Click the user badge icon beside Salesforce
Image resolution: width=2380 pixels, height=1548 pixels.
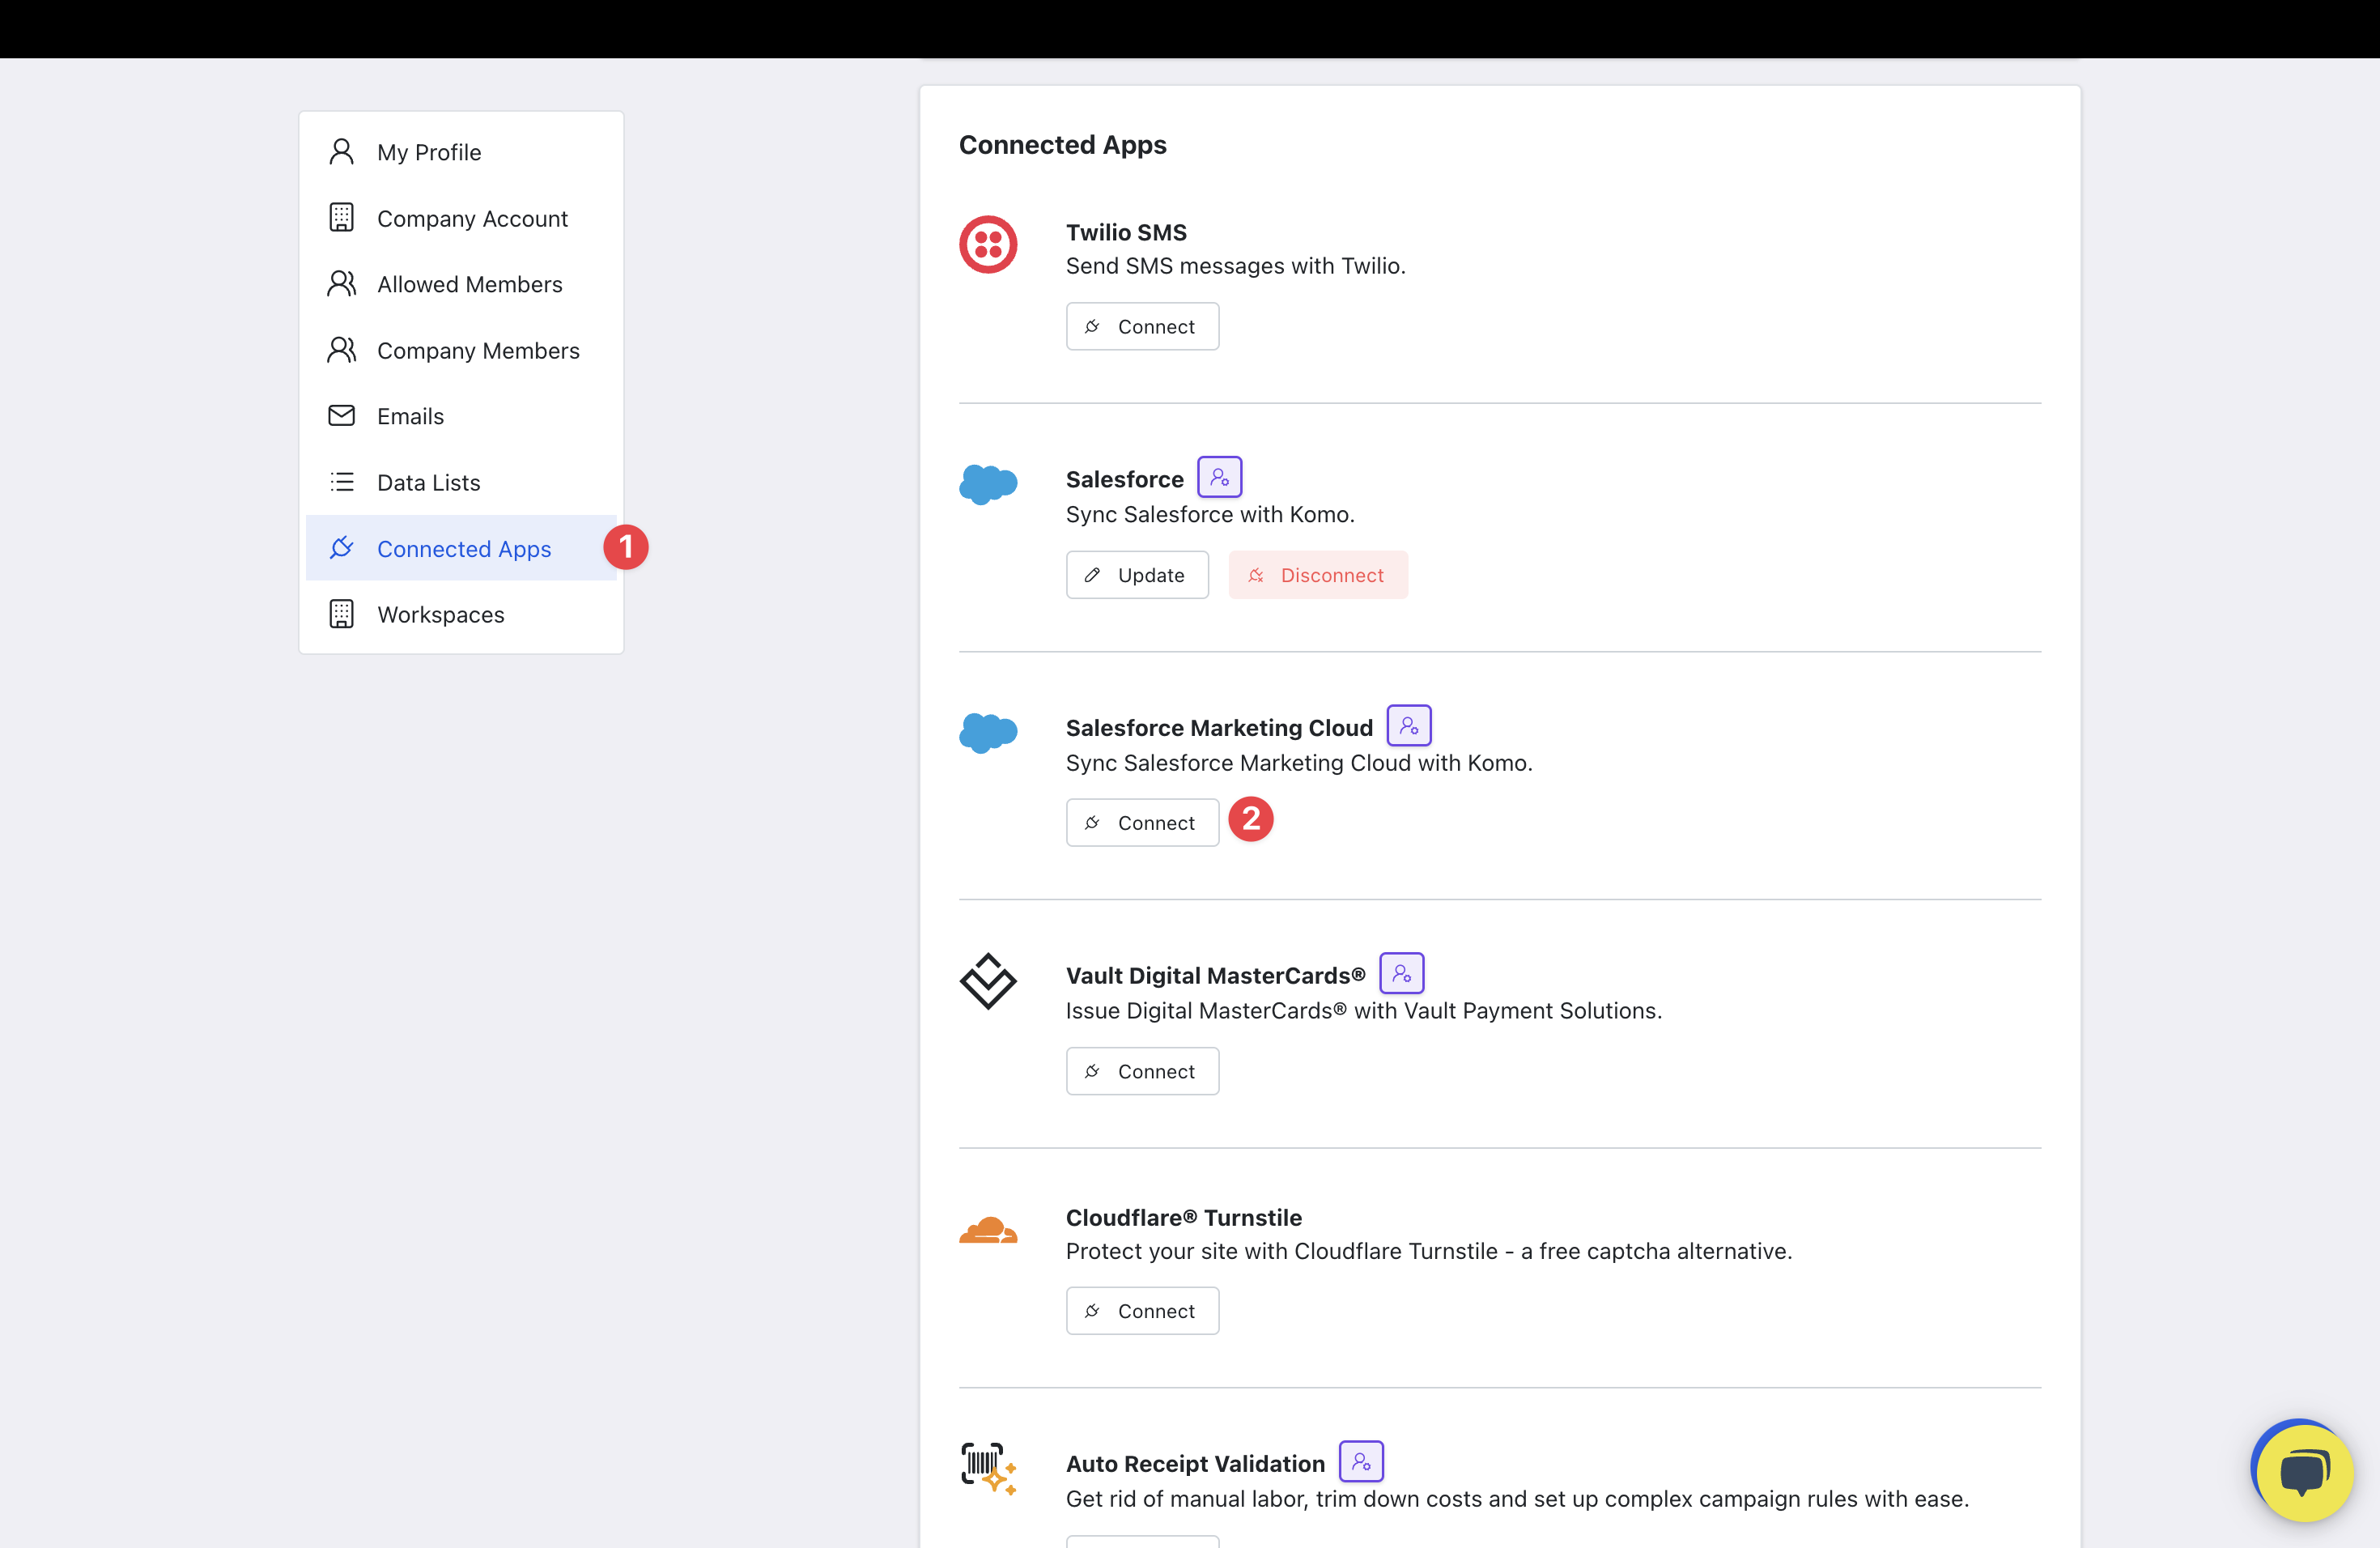1219,478
